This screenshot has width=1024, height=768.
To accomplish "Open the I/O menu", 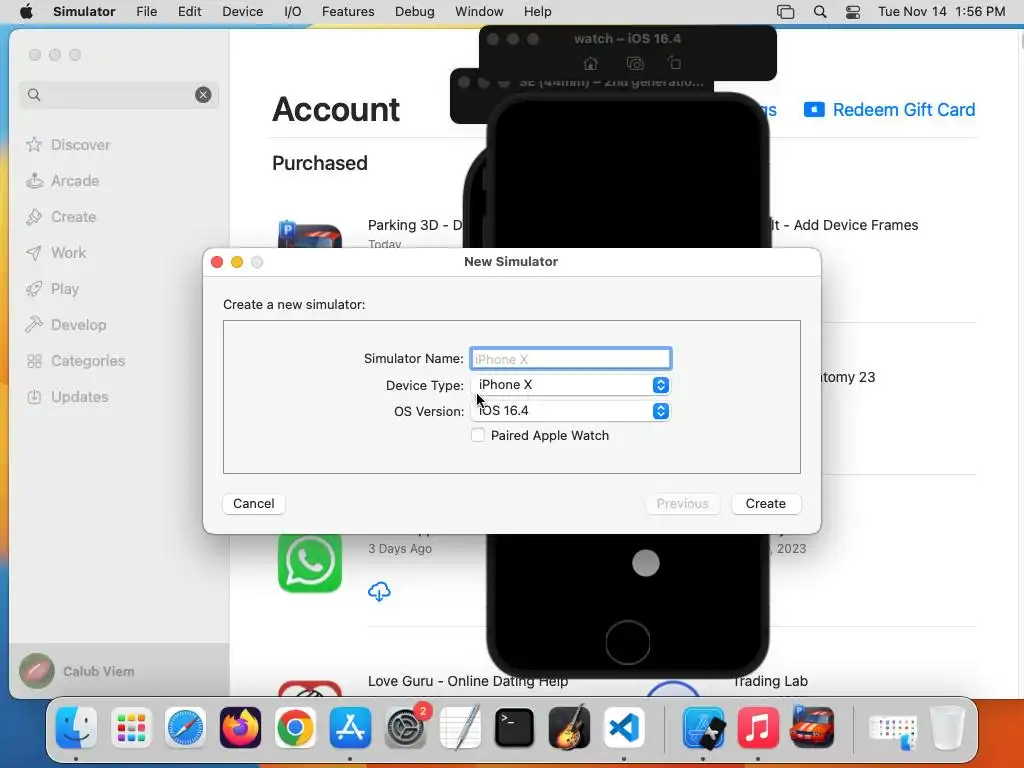I will [x=293, y=12].
